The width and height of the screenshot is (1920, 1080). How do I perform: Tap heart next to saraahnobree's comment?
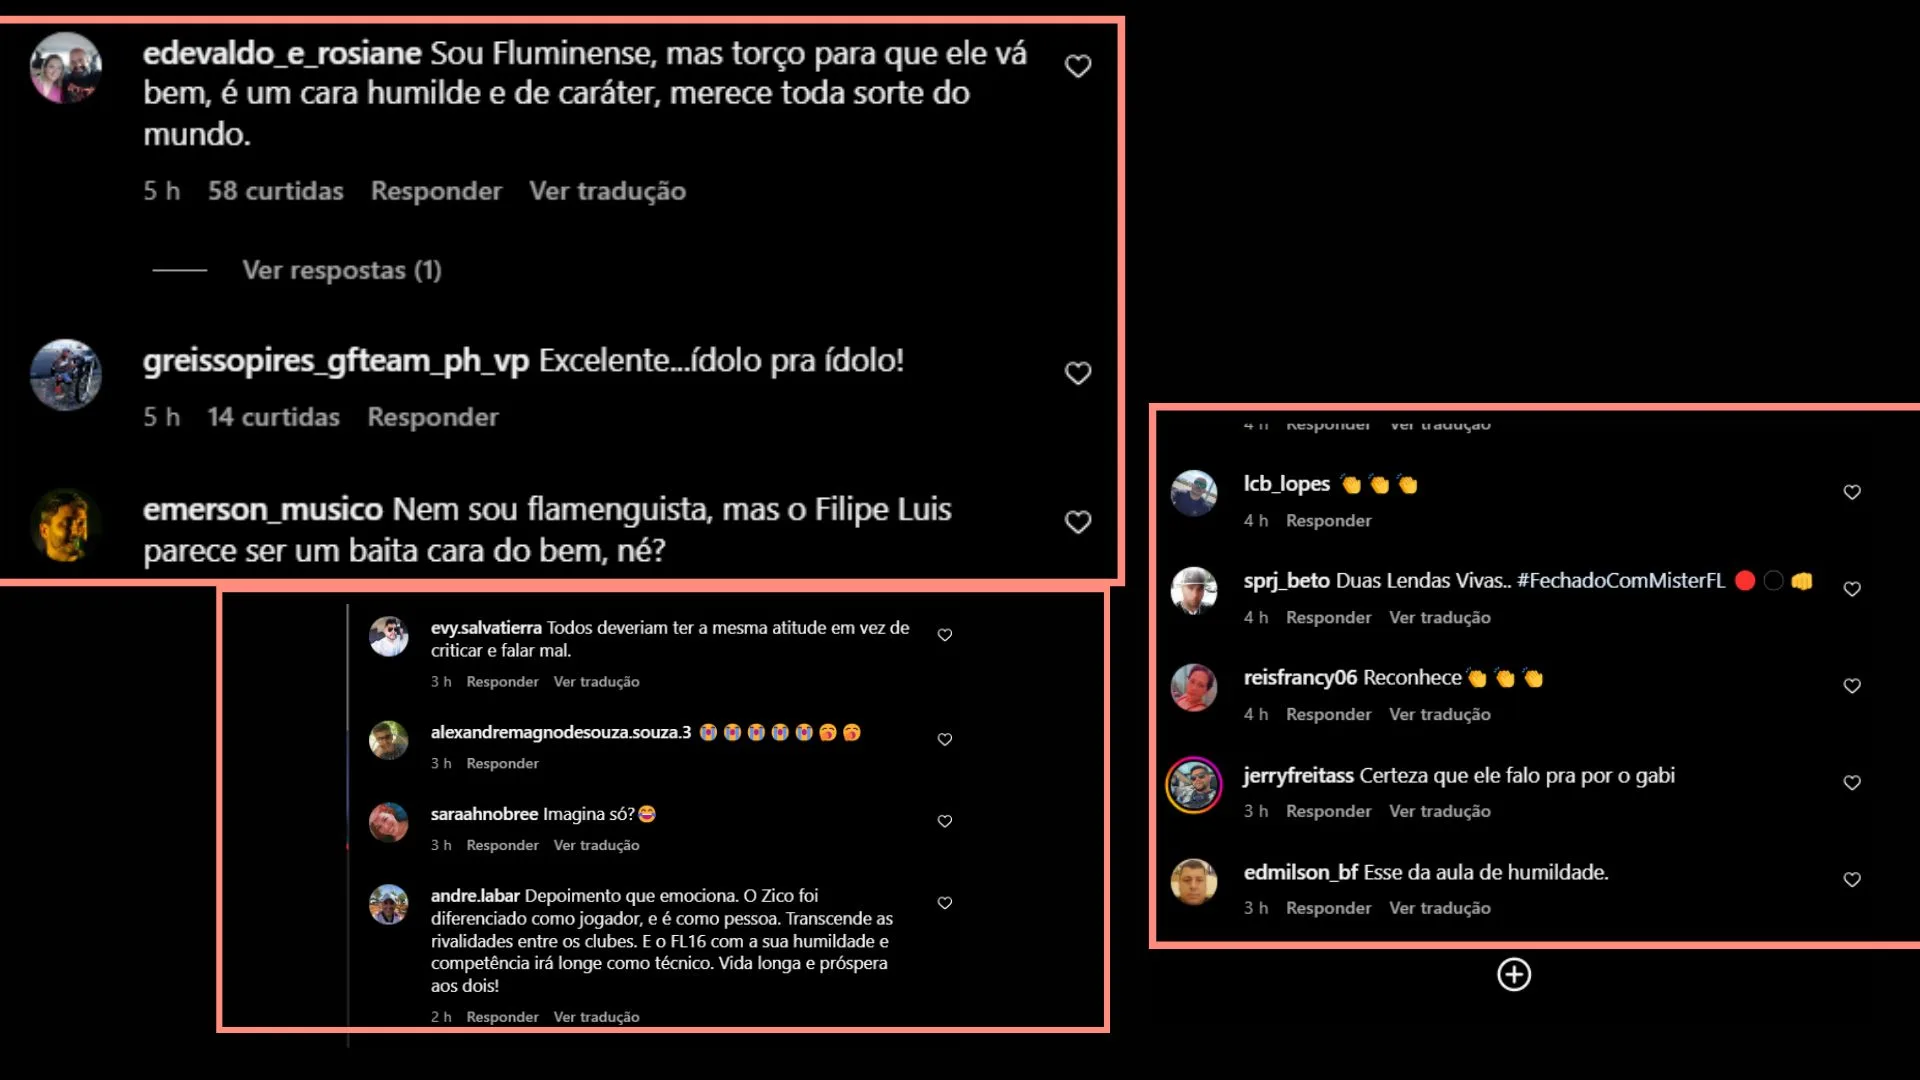click(944, 821)
